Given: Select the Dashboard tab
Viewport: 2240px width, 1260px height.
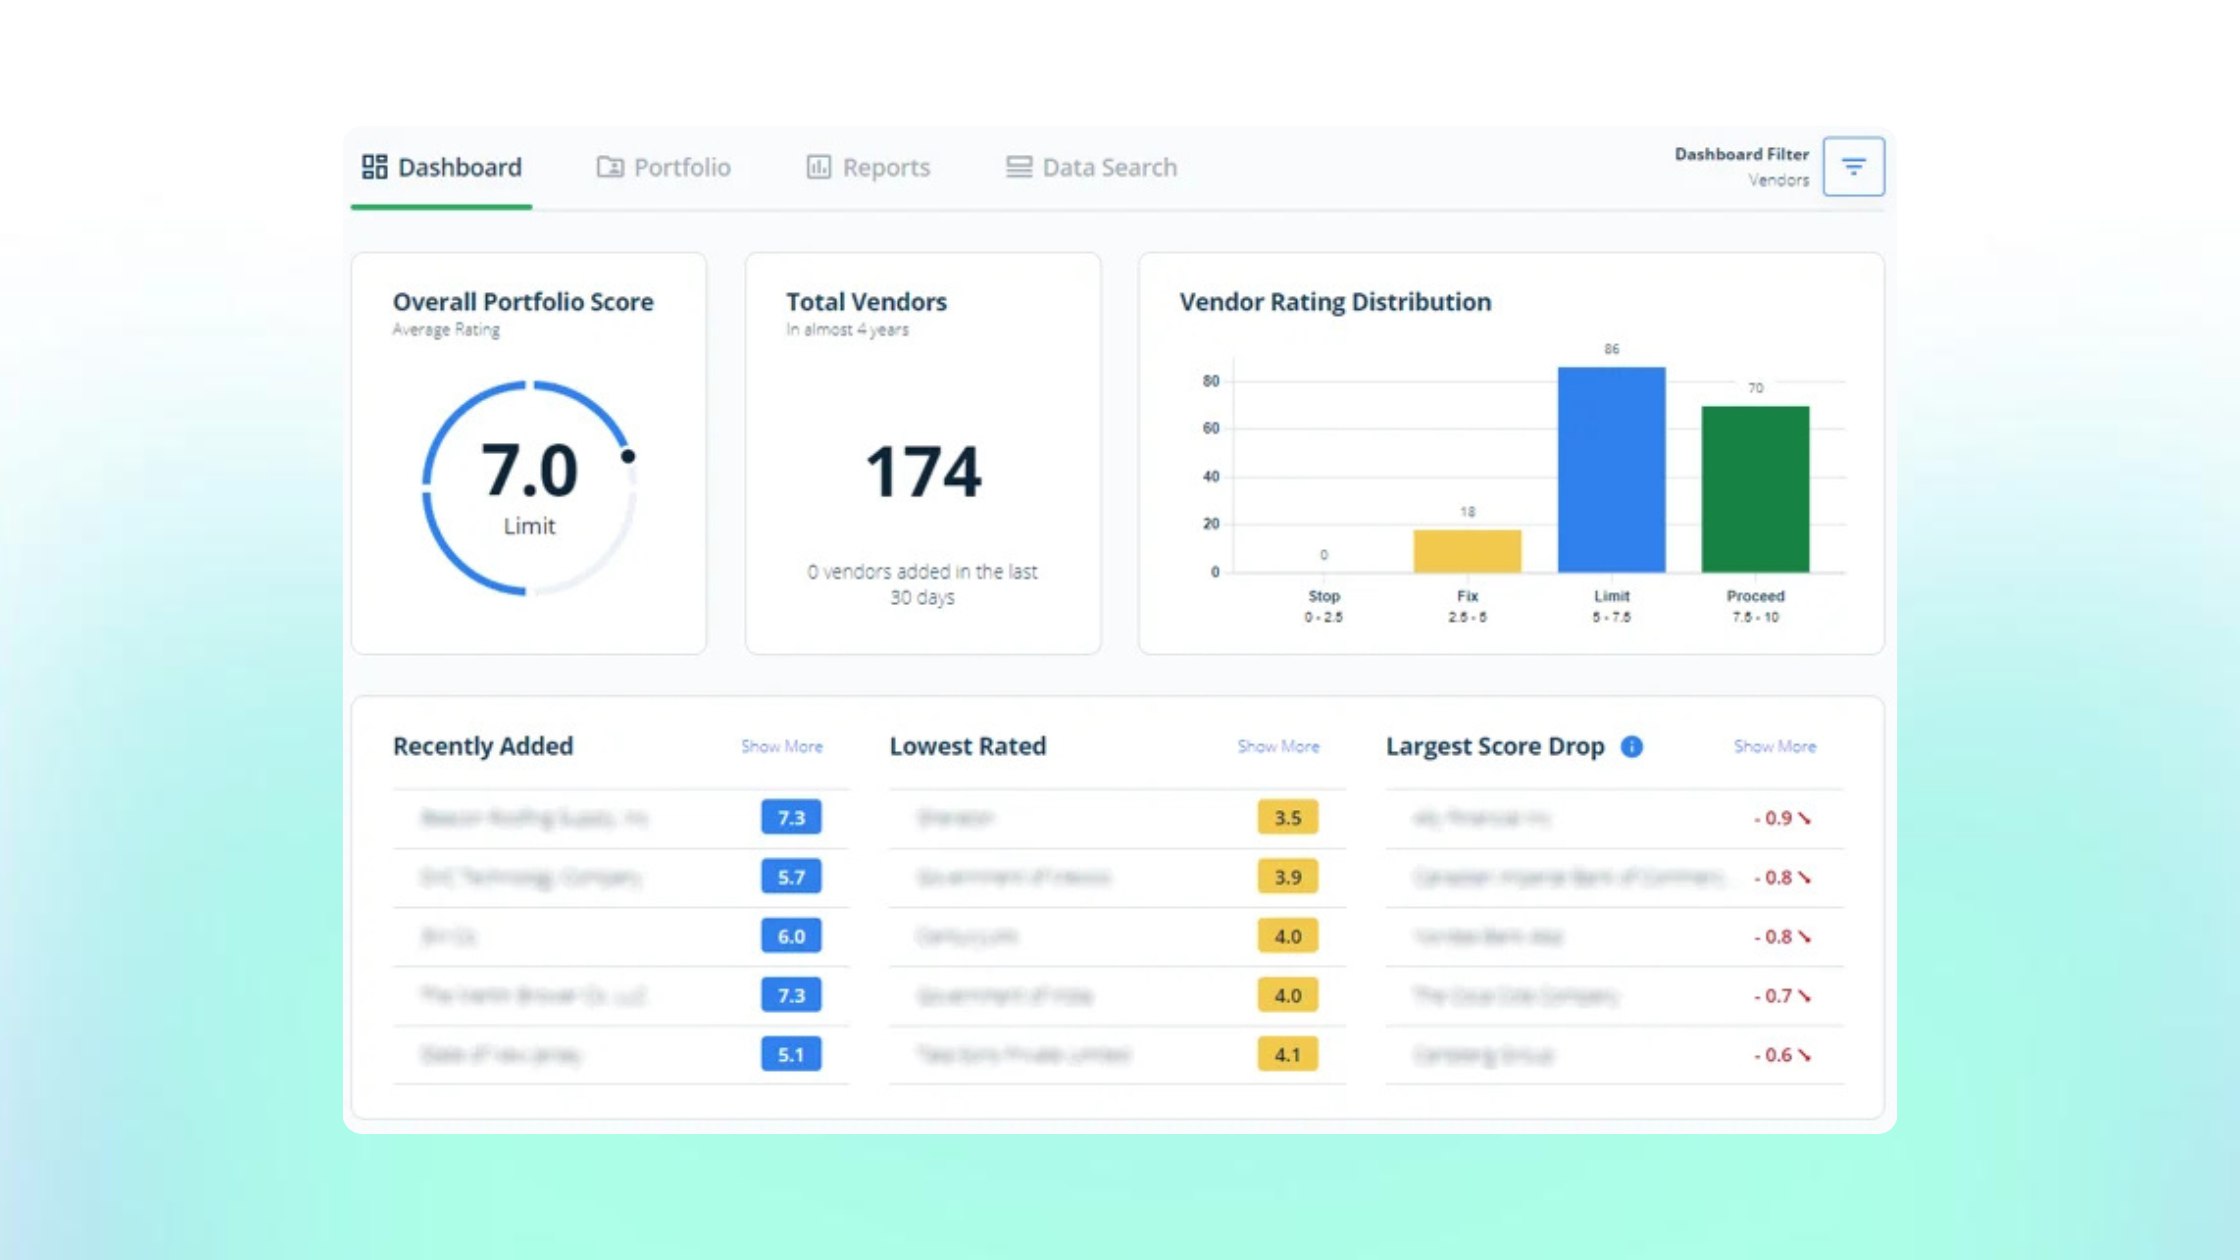Looking at the screenshot, I should 442,167.
